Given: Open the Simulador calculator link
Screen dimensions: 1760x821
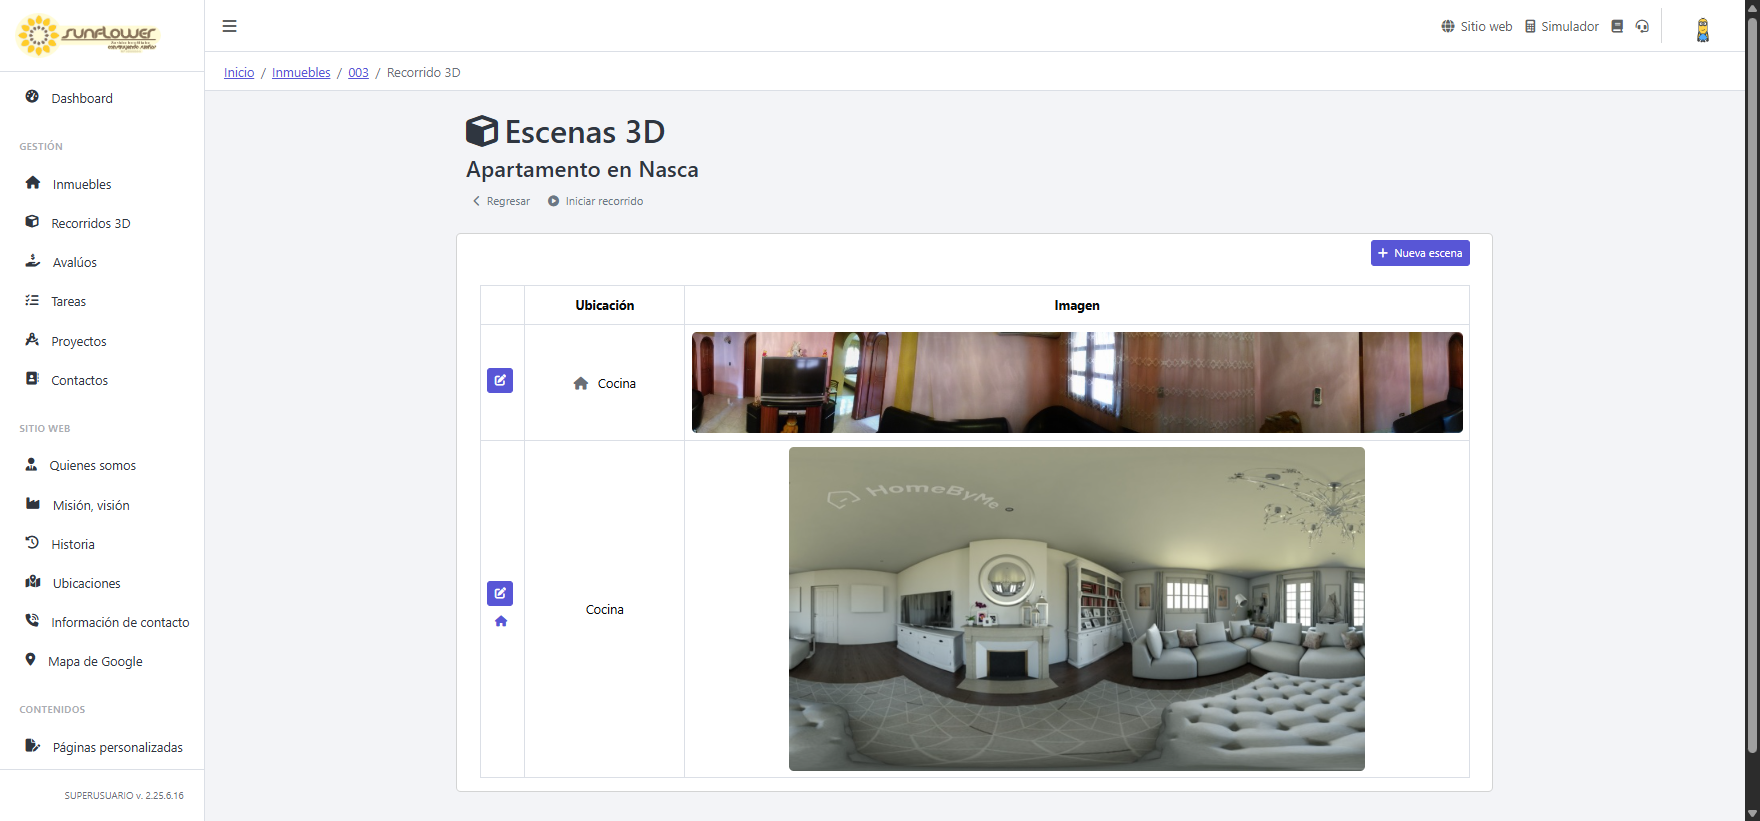Looking at the screenshot, I should [1561, 27].
